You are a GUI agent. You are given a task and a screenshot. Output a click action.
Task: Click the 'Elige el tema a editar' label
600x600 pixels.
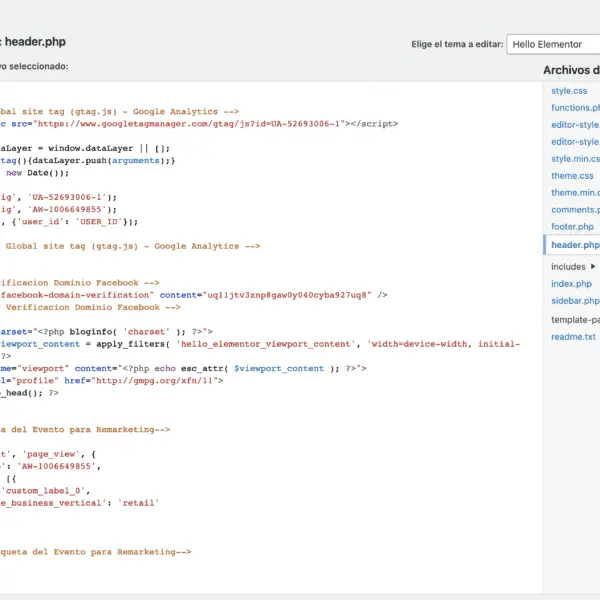pyautogui.click(x=455, y=45)
